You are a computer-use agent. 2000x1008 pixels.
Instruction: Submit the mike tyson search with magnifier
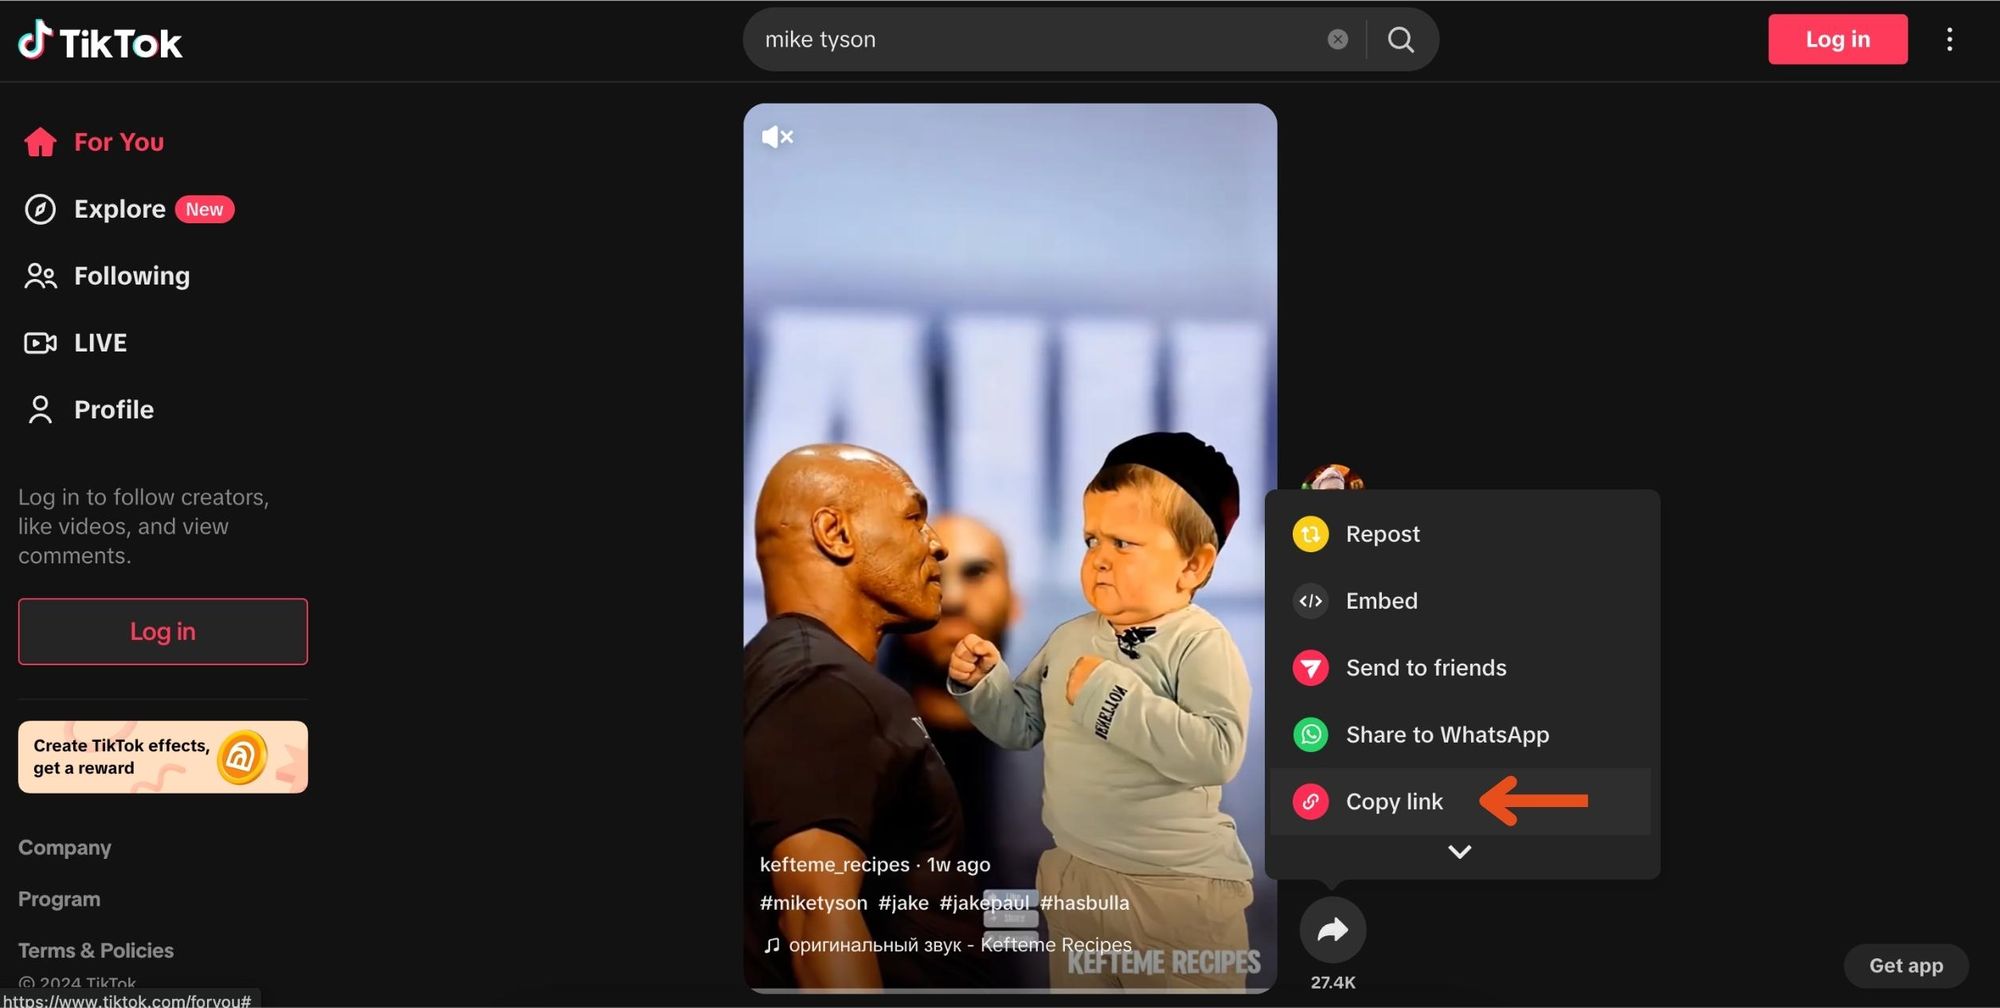(x=1400, y=39)
